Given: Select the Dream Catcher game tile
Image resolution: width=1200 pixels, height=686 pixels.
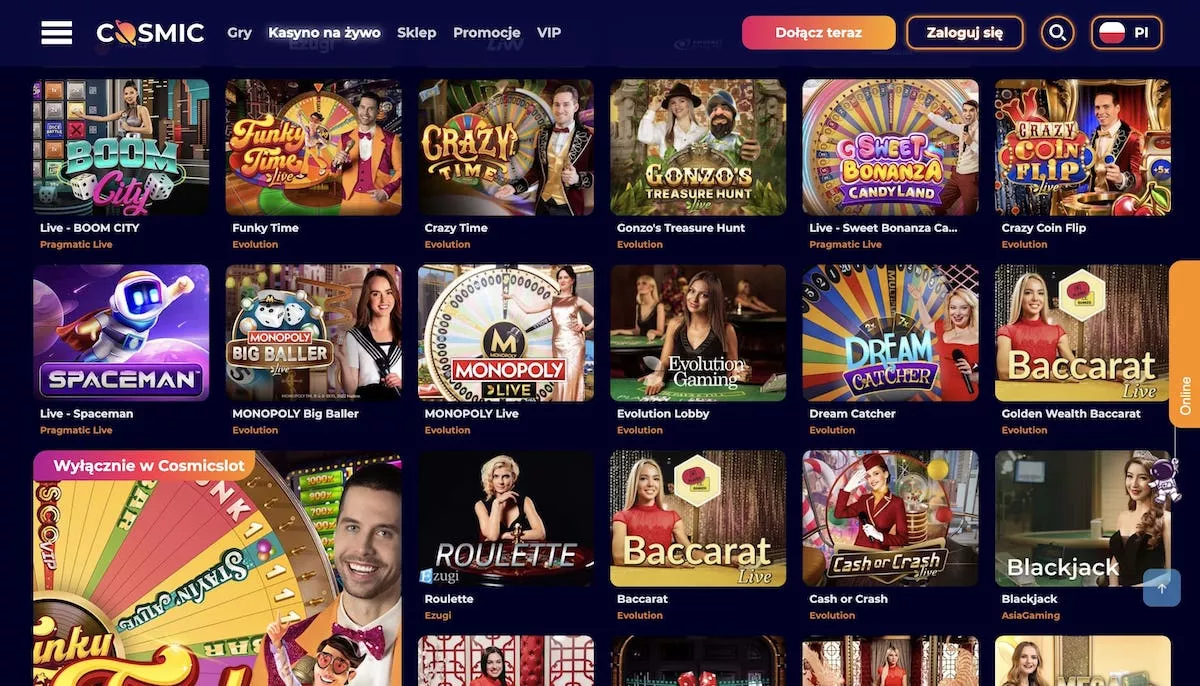Looking at the screenshot, I should coord(890,333).
